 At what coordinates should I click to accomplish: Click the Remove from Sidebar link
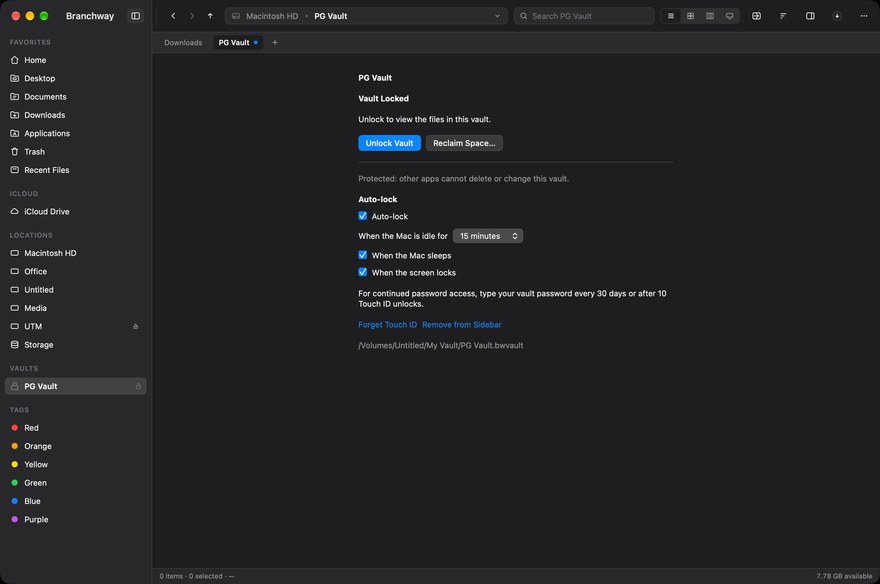462,325
